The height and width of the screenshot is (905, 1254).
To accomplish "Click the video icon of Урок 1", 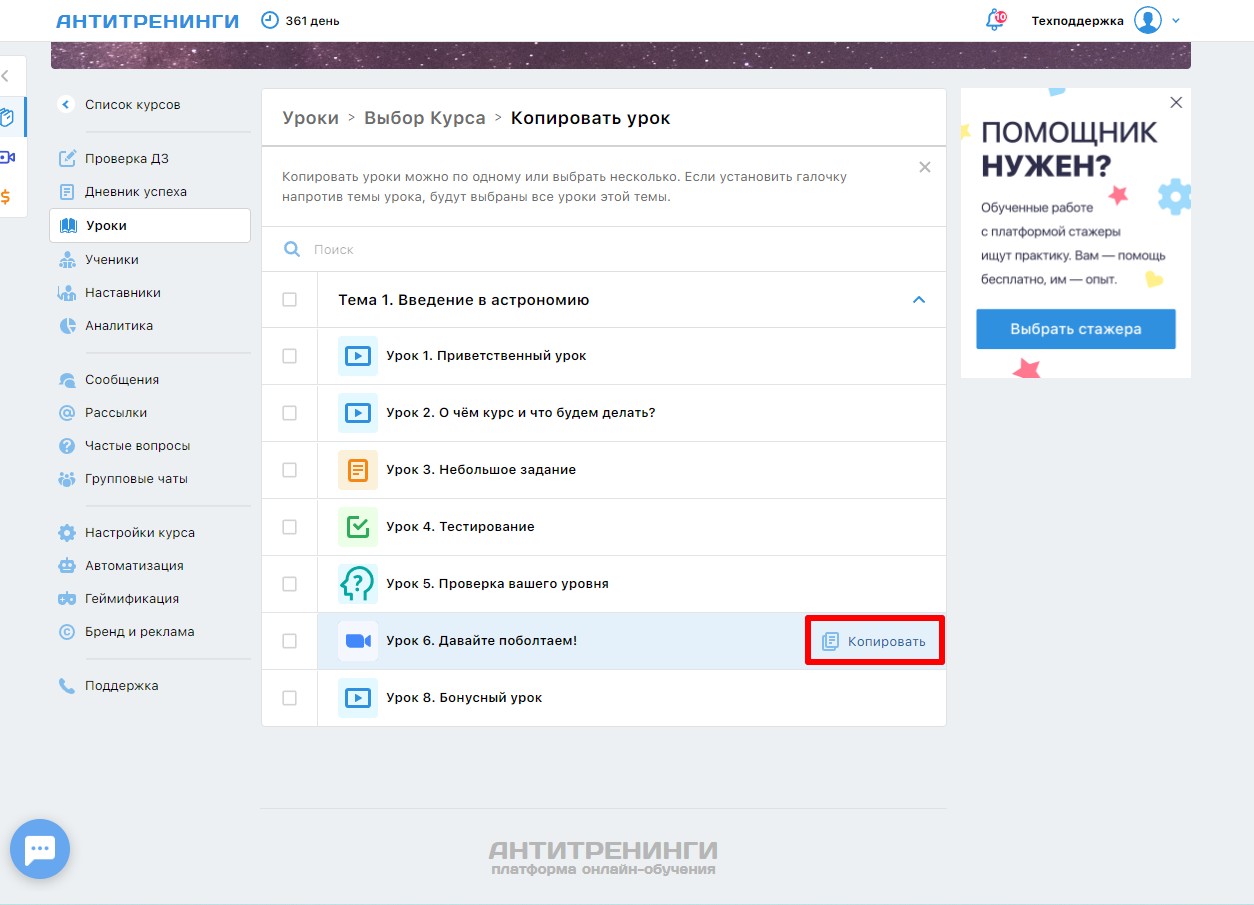I will point(357,356).
